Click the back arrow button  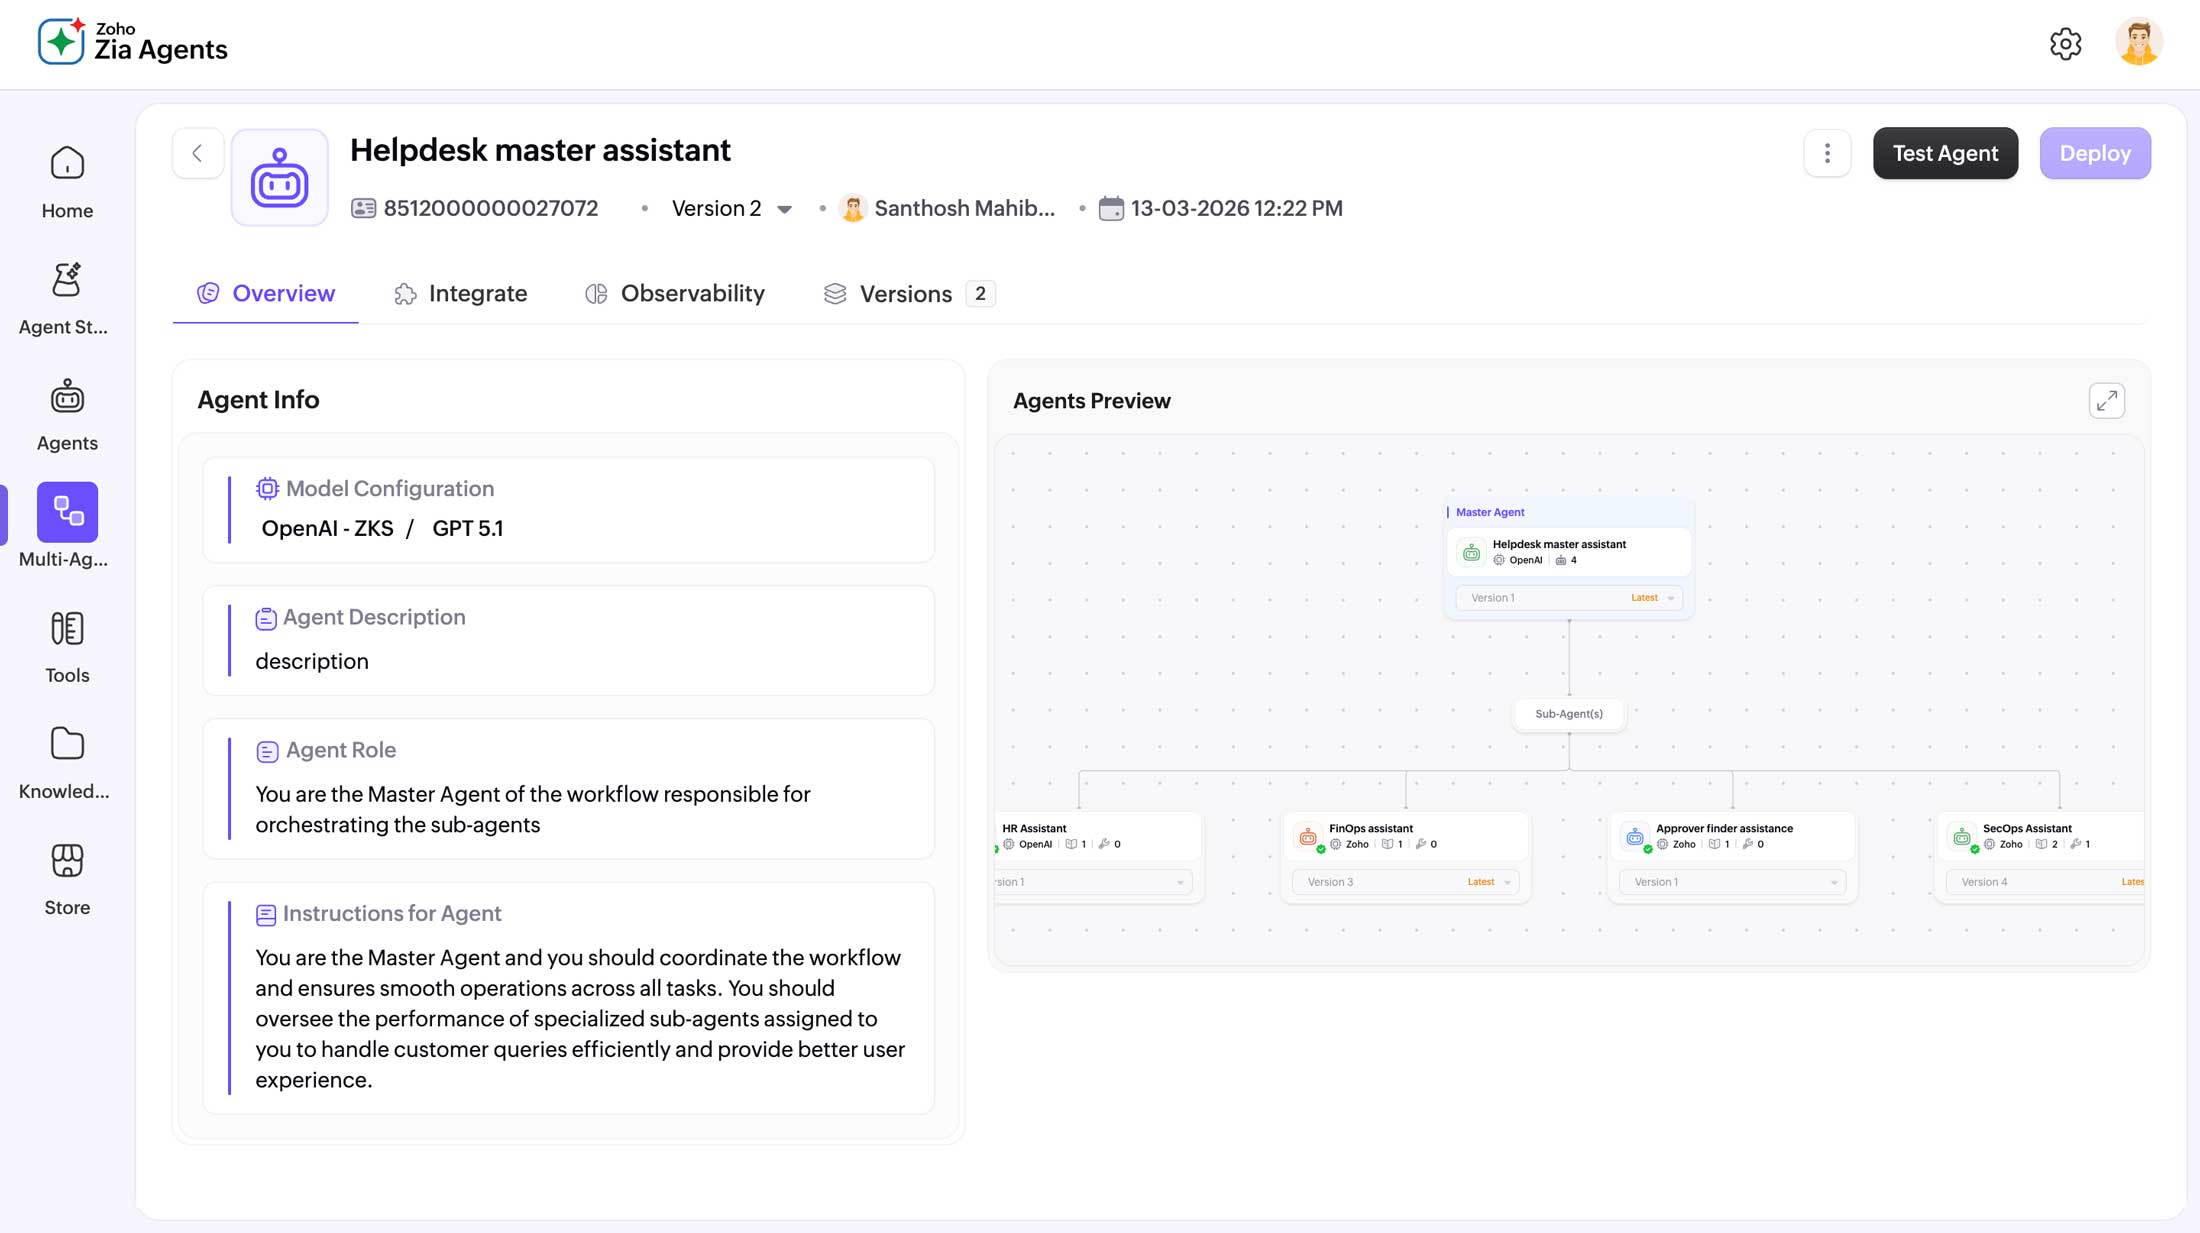(197, 153)
